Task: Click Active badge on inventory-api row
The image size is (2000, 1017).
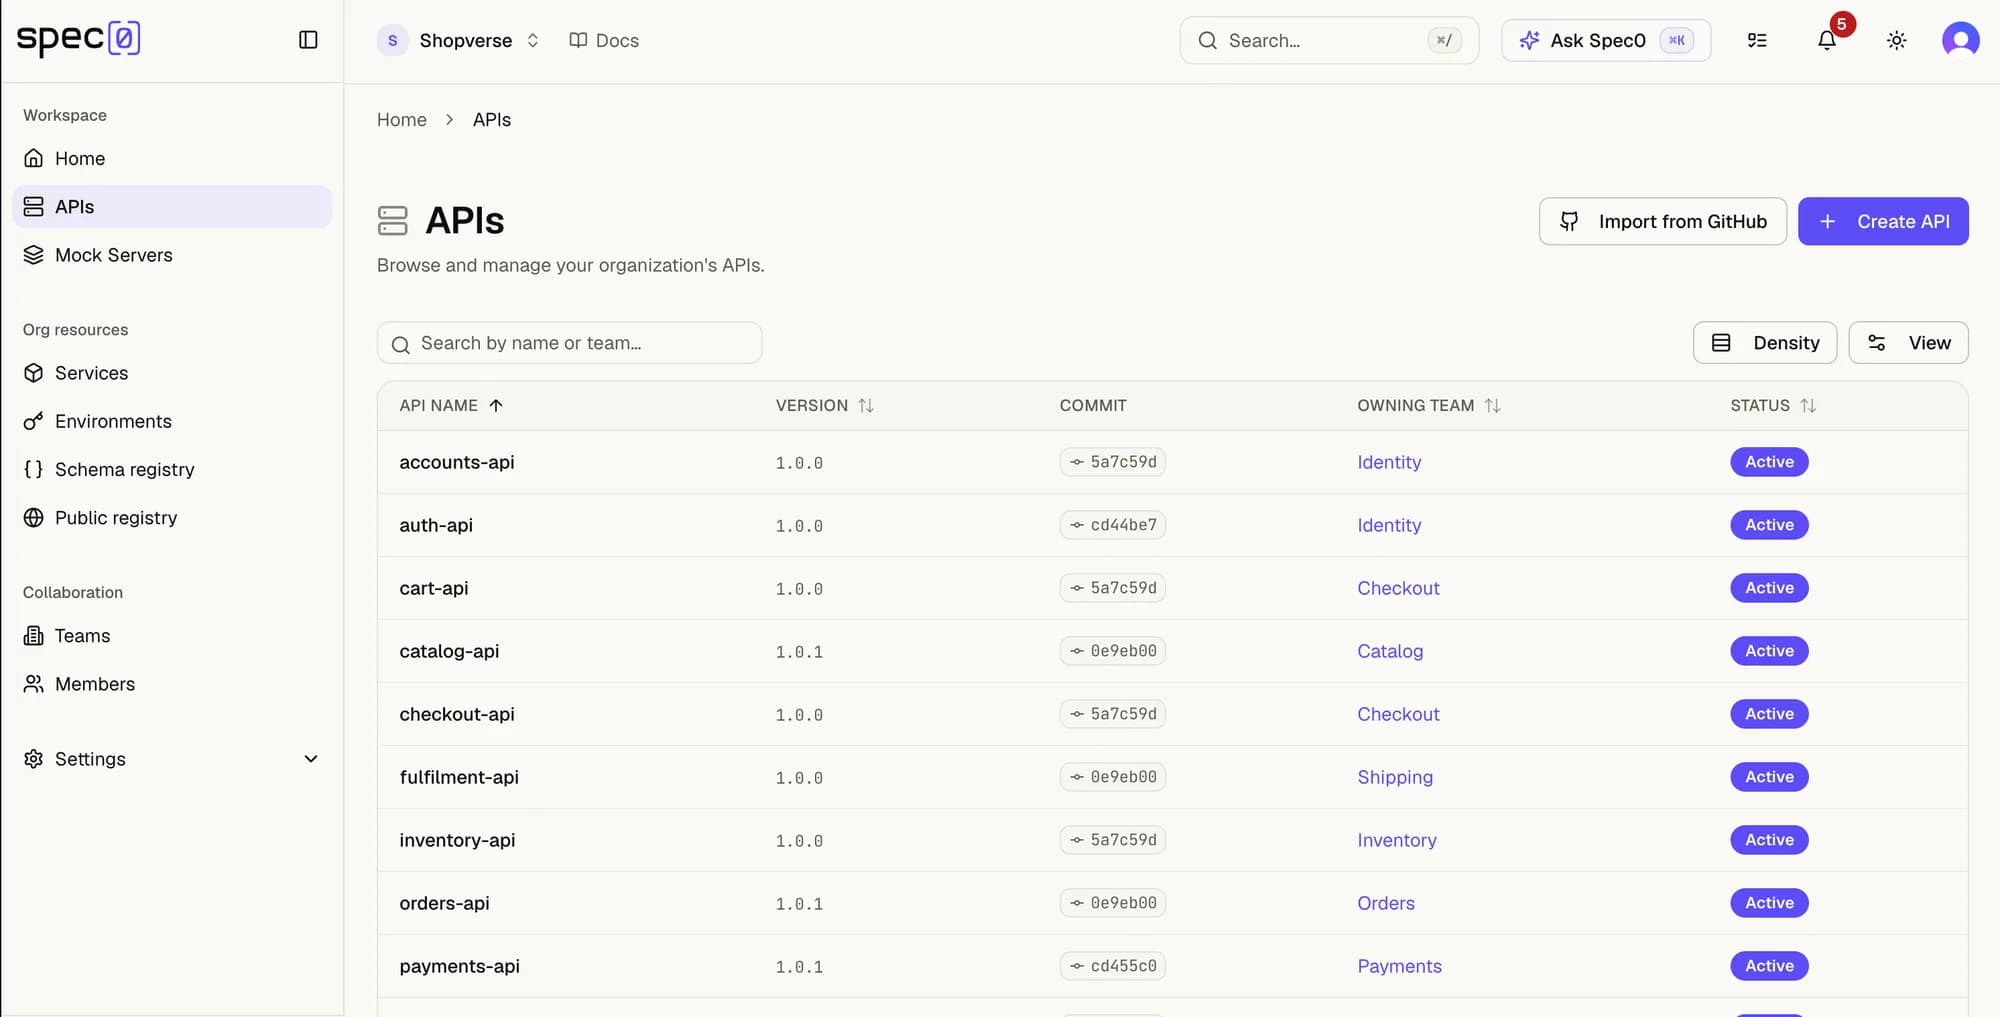Action: [1769, 840]
